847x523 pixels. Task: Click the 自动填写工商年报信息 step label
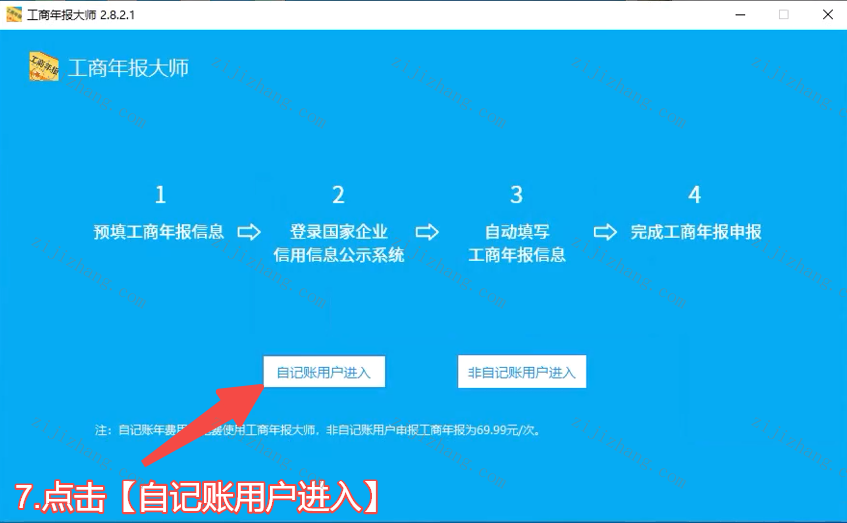[517, 243]
